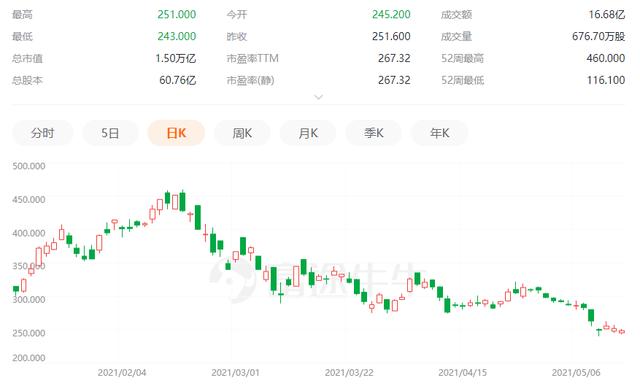Click the 总股本 value 60.76亿
Viewport: 640px width, 386px height.
pyautogui.click(x=178, y=80)
